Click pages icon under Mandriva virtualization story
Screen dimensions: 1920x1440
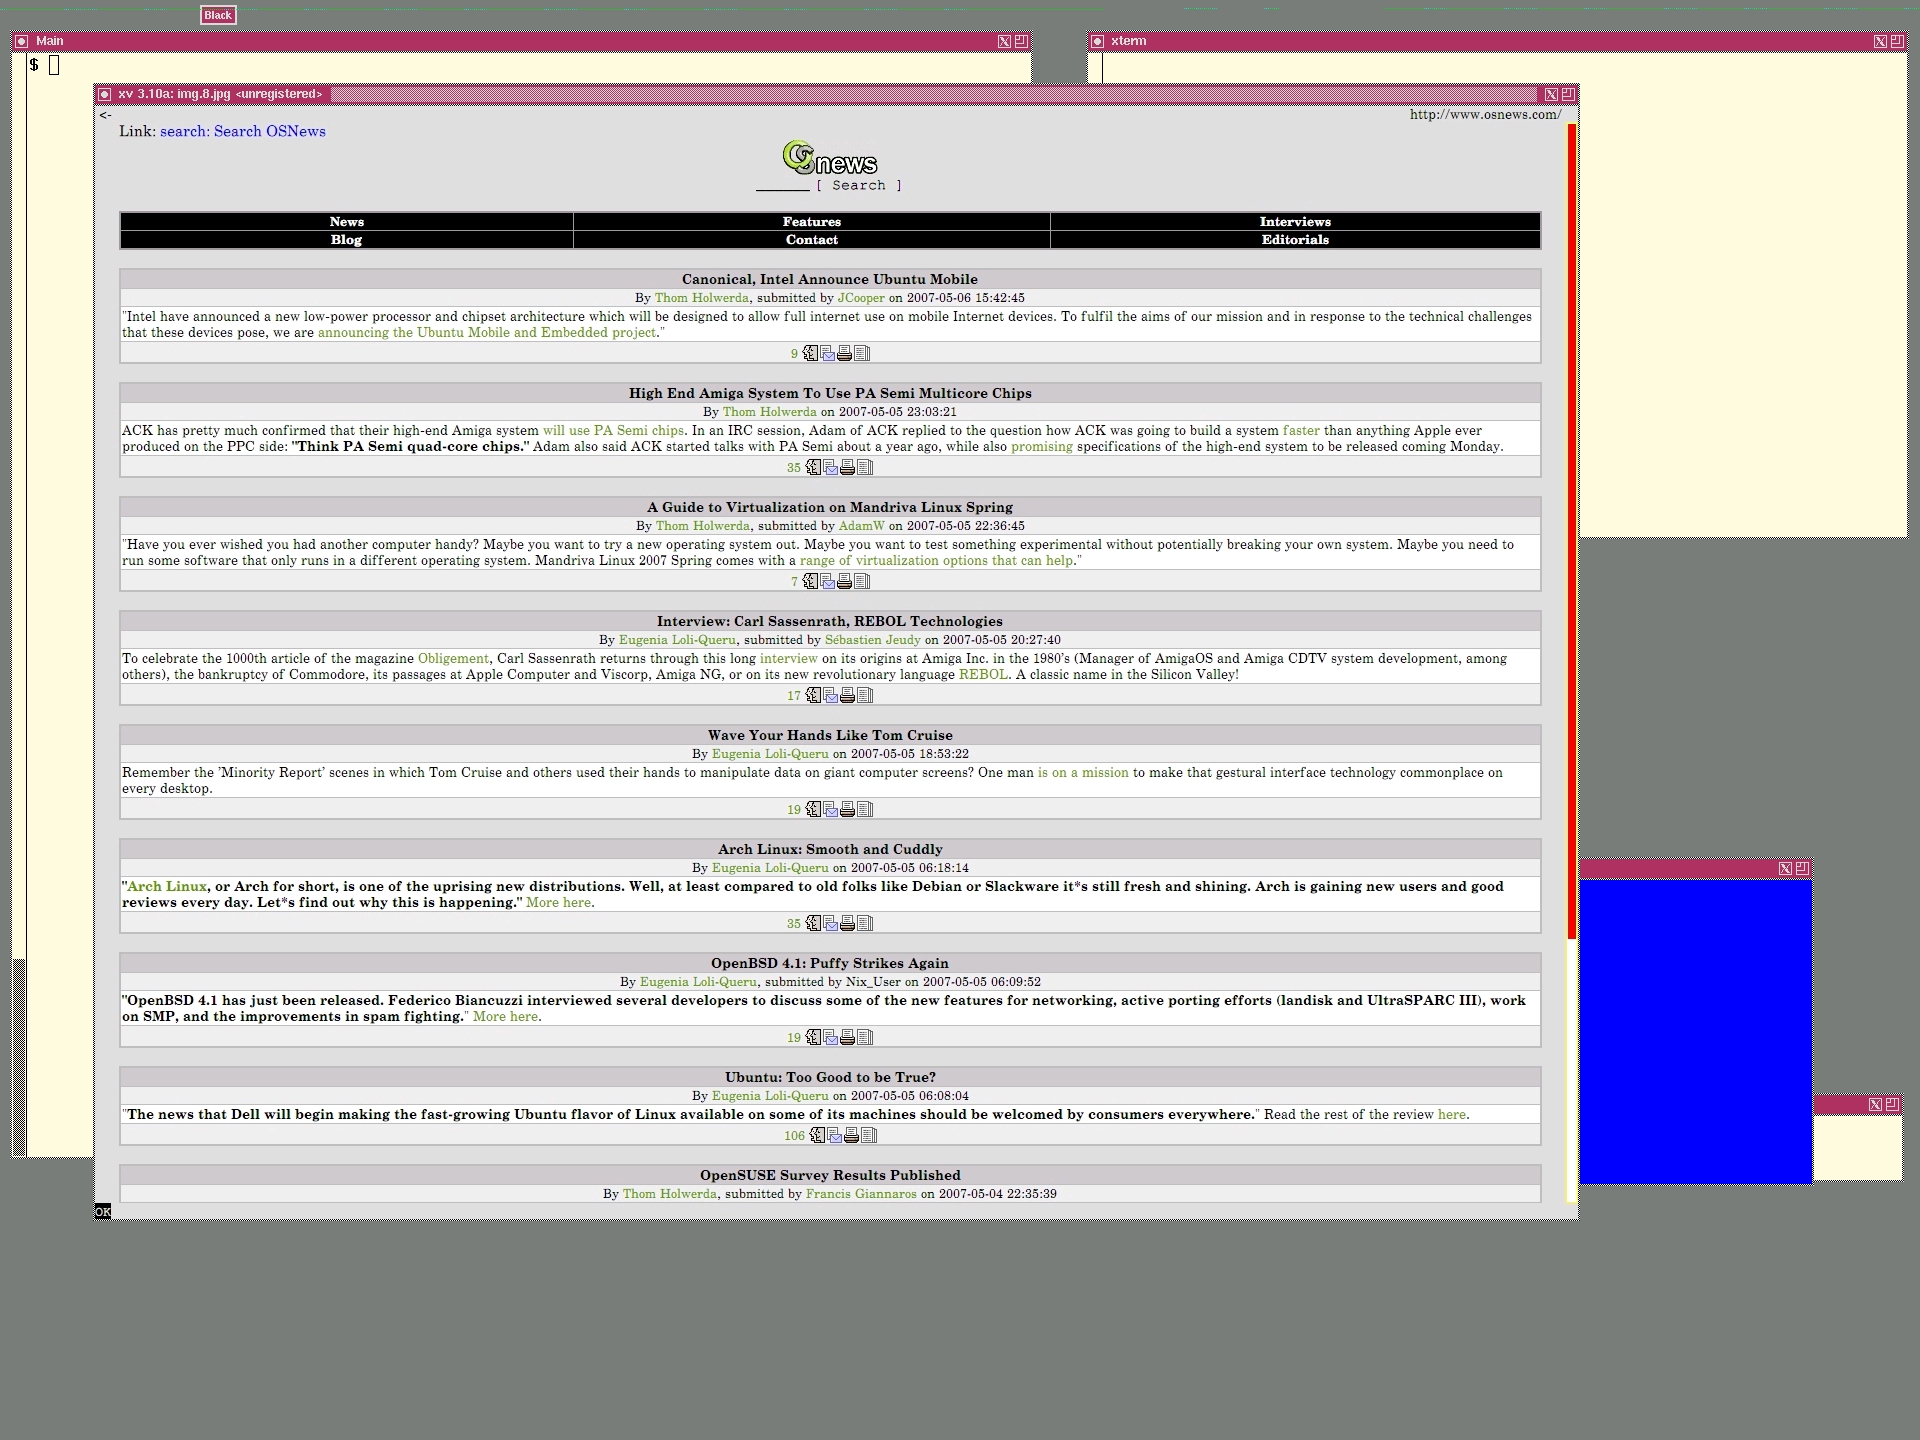(862, 582)
